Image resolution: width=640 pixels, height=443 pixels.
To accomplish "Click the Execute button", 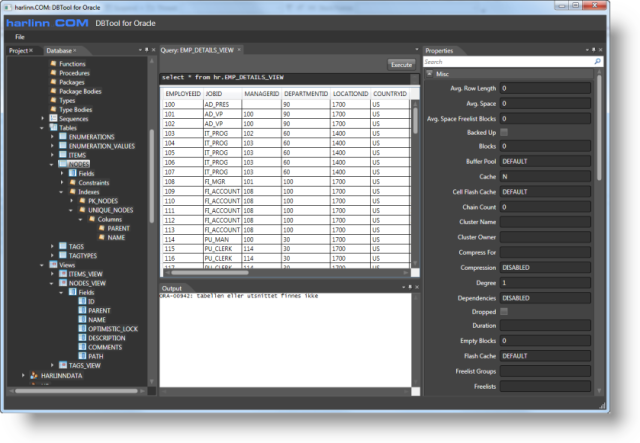I will (401, 65).
